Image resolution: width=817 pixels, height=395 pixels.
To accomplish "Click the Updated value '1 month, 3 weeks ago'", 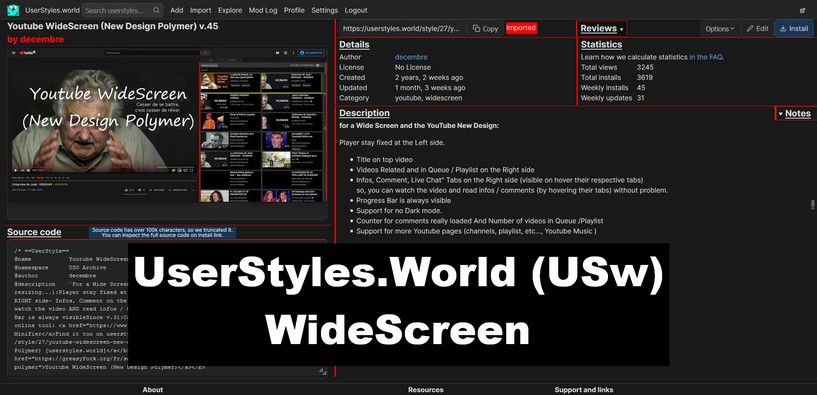I will click(x=430, y=88).
